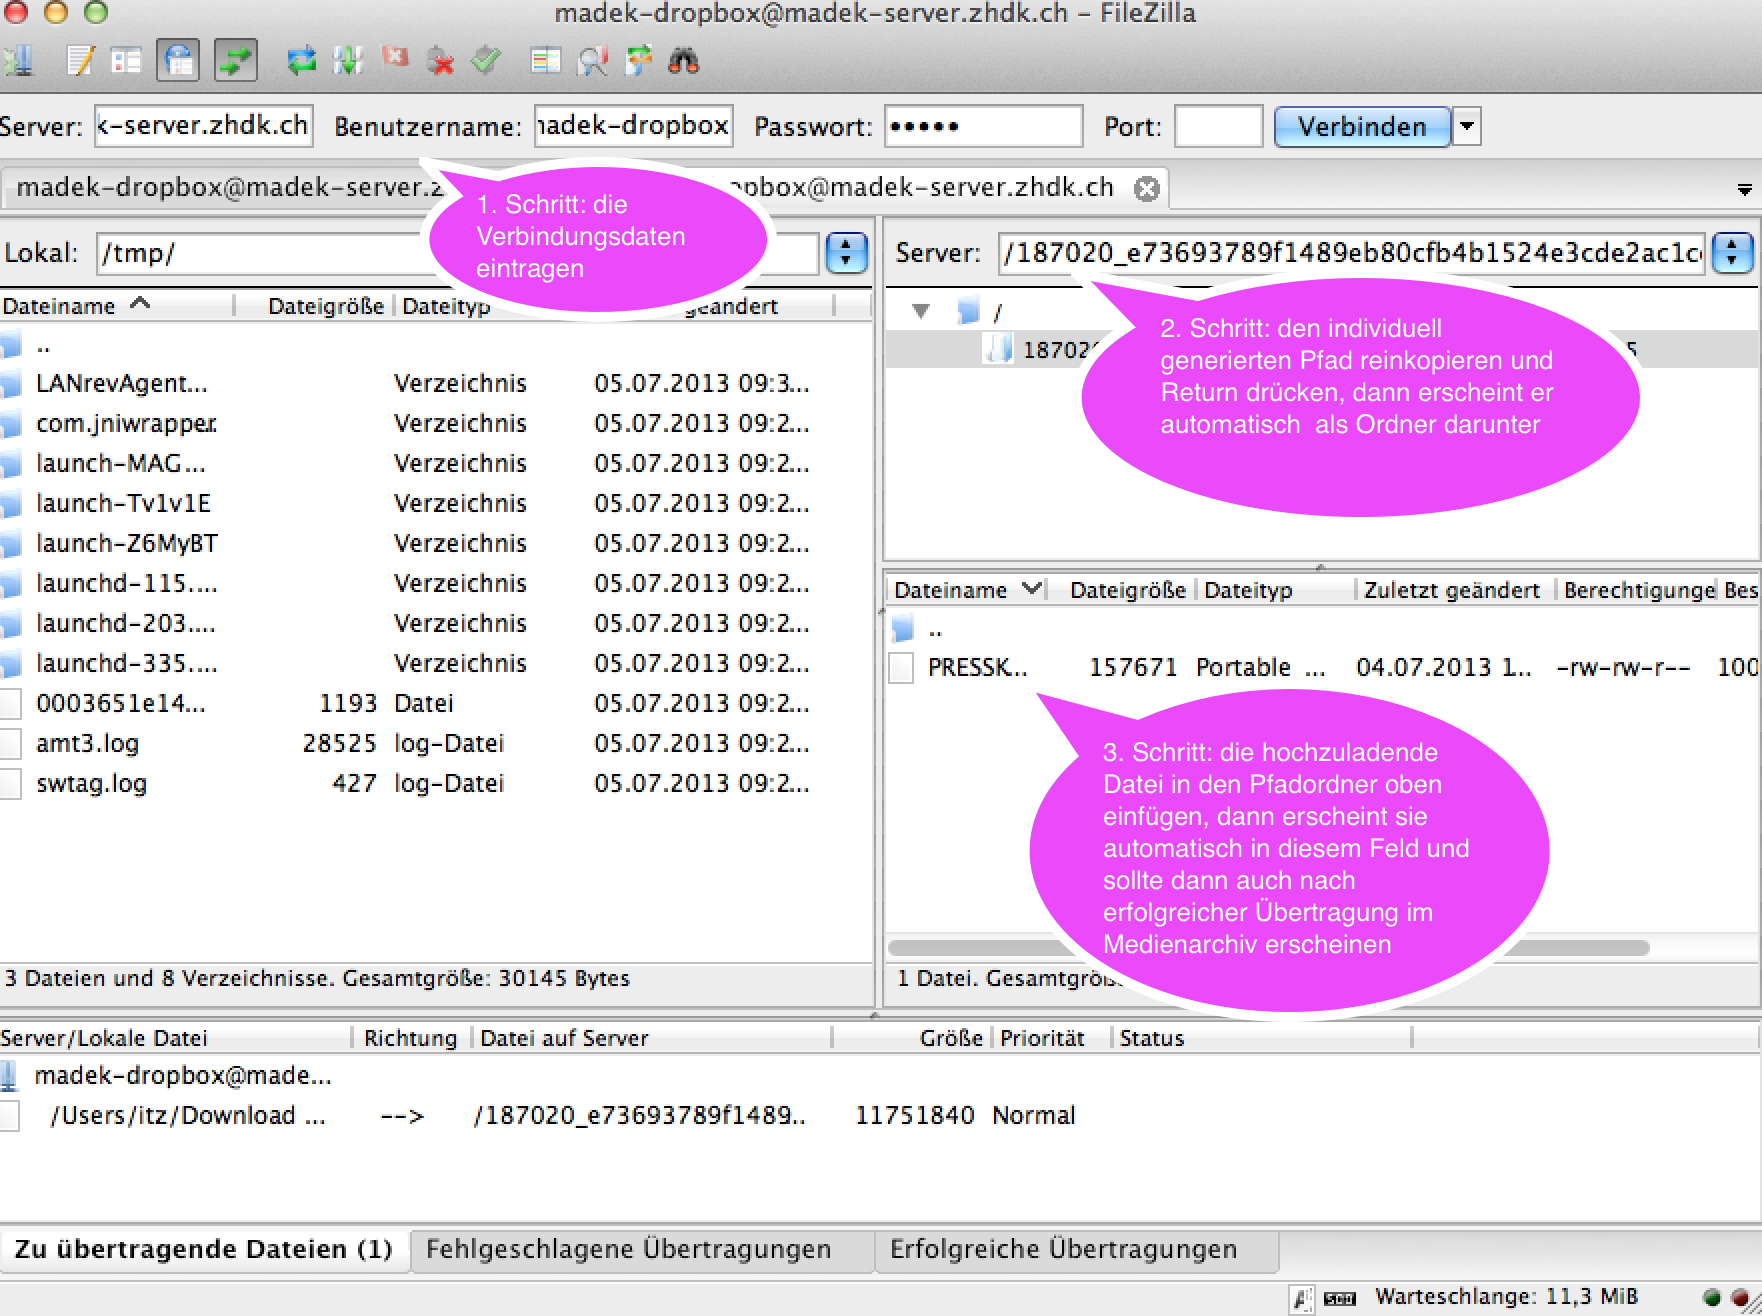Switch to Erfolgreiche Übertragungen tab
The width and height of the screenshot is (1762, 1316).
[x=1063, y=1249]
